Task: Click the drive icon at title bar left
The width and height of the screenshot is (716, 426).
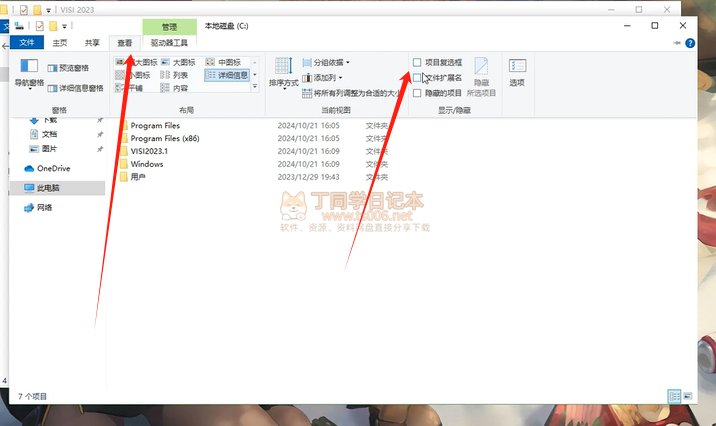Action: point(19,26)
